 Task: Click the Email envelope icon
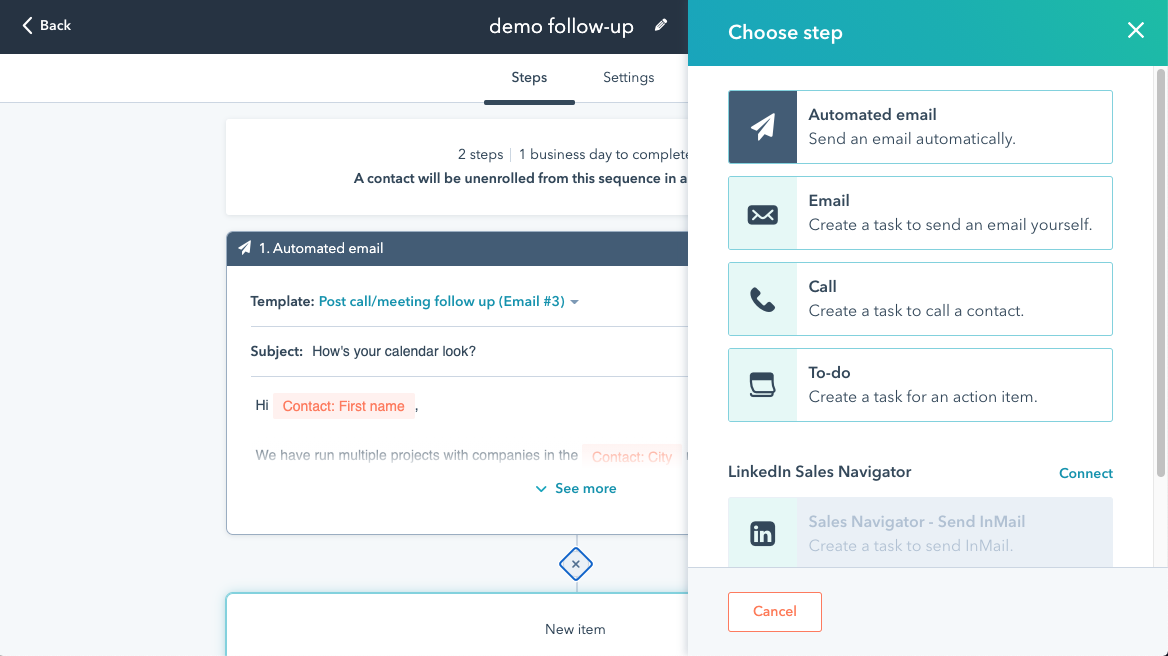(763, 213)
